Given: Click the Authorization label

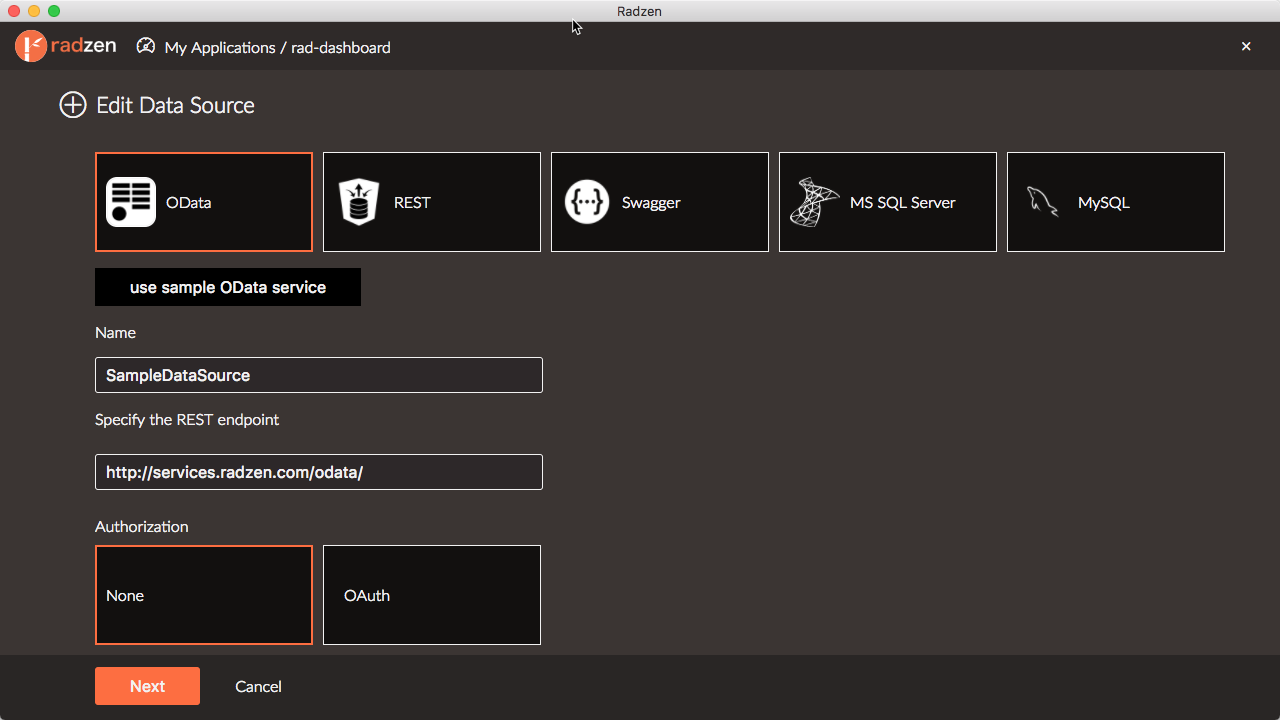Looking at the screenshot, I should click(142, 526).
